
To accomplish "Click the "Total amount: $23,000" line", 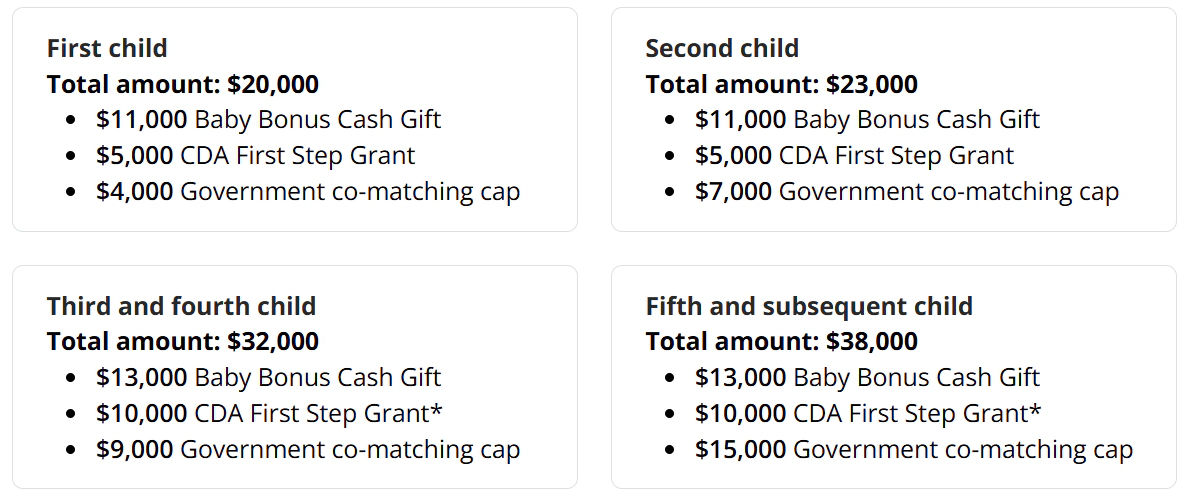I will tap(781, 84).
